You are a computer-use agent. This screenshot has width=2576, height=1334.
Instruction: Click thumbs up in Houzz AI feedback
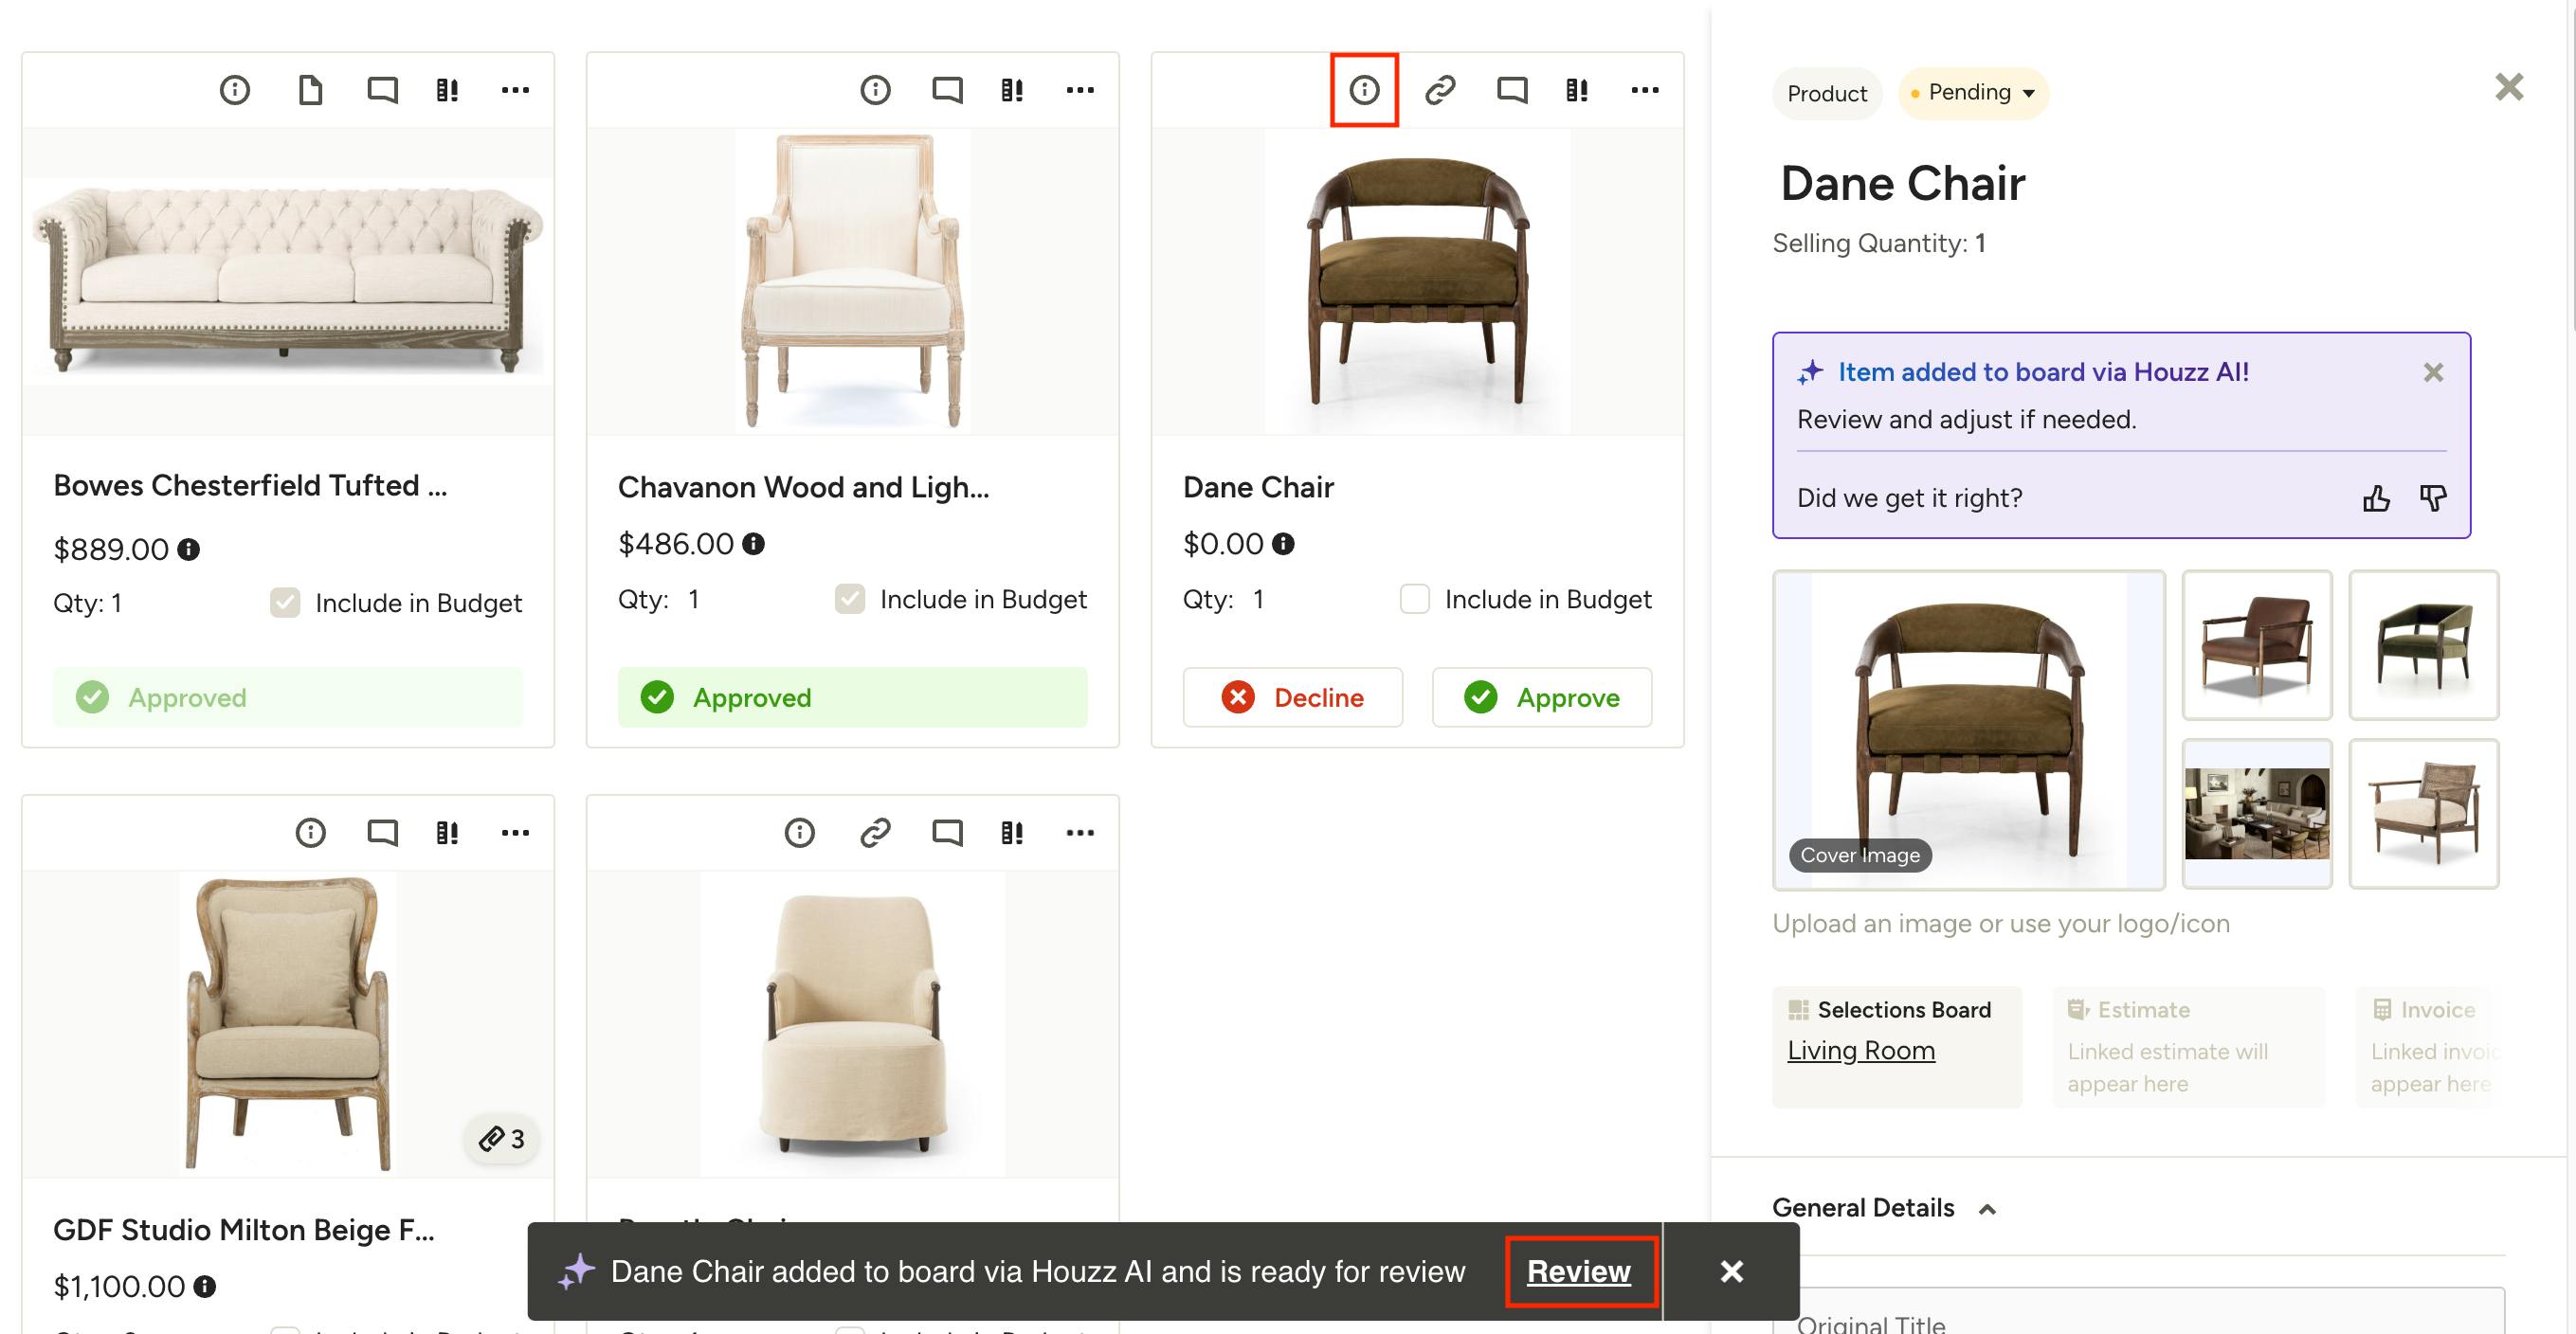click(2376, 498)
